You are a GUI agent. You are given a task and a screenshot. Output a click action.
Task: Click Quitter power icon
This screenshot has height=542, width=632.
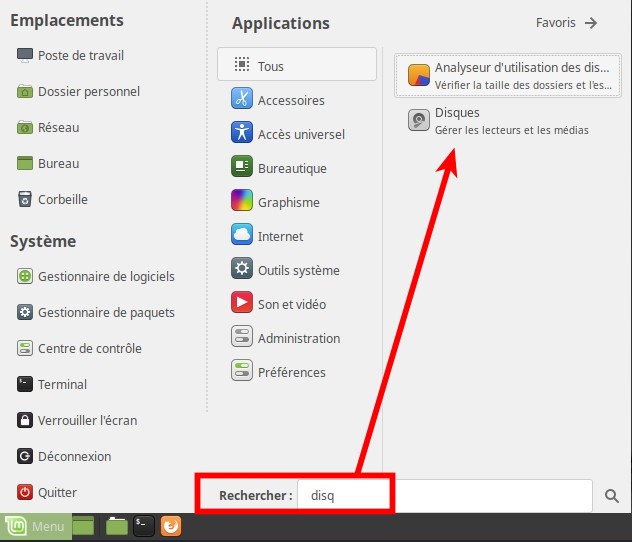26,492
